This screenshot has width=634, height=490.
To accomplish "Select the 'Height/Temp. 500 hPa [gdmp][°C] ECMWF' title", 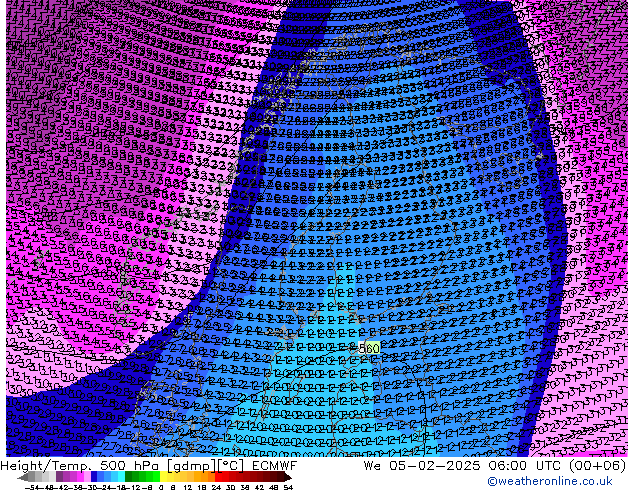I will click(x=148, y=466).
